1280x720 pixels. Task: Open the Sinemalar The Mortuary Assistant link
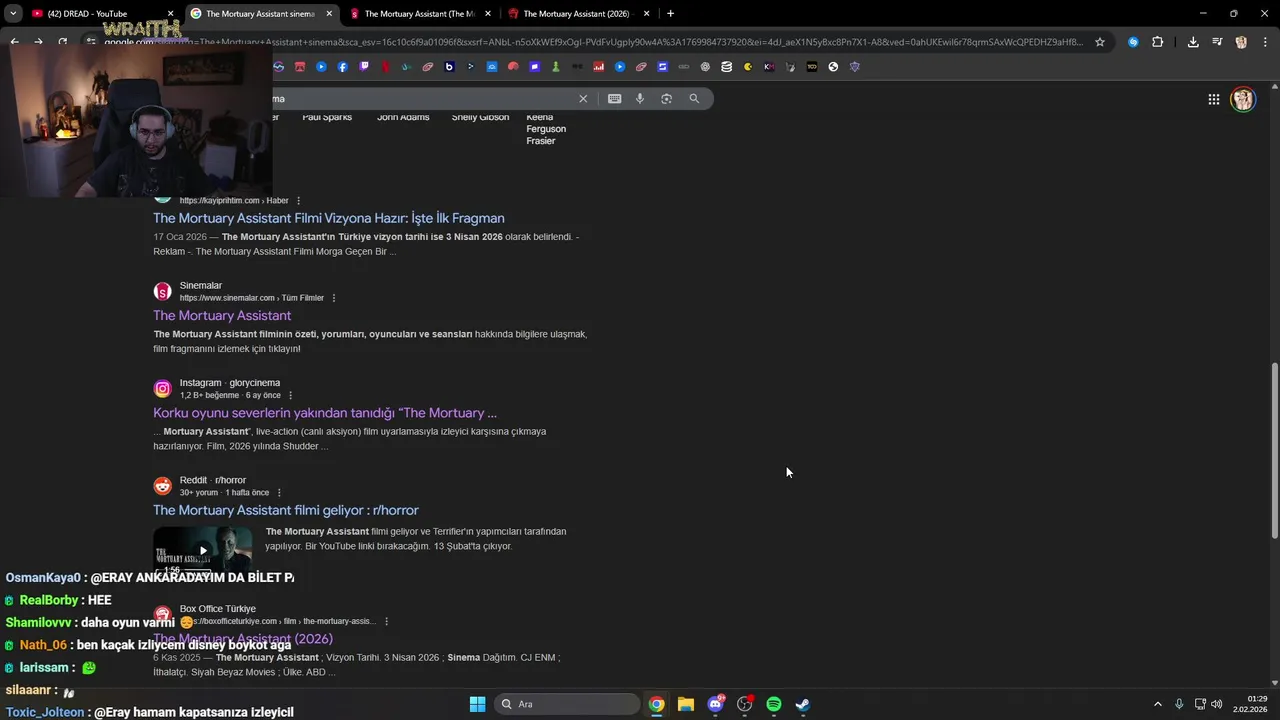pos(222,316)
